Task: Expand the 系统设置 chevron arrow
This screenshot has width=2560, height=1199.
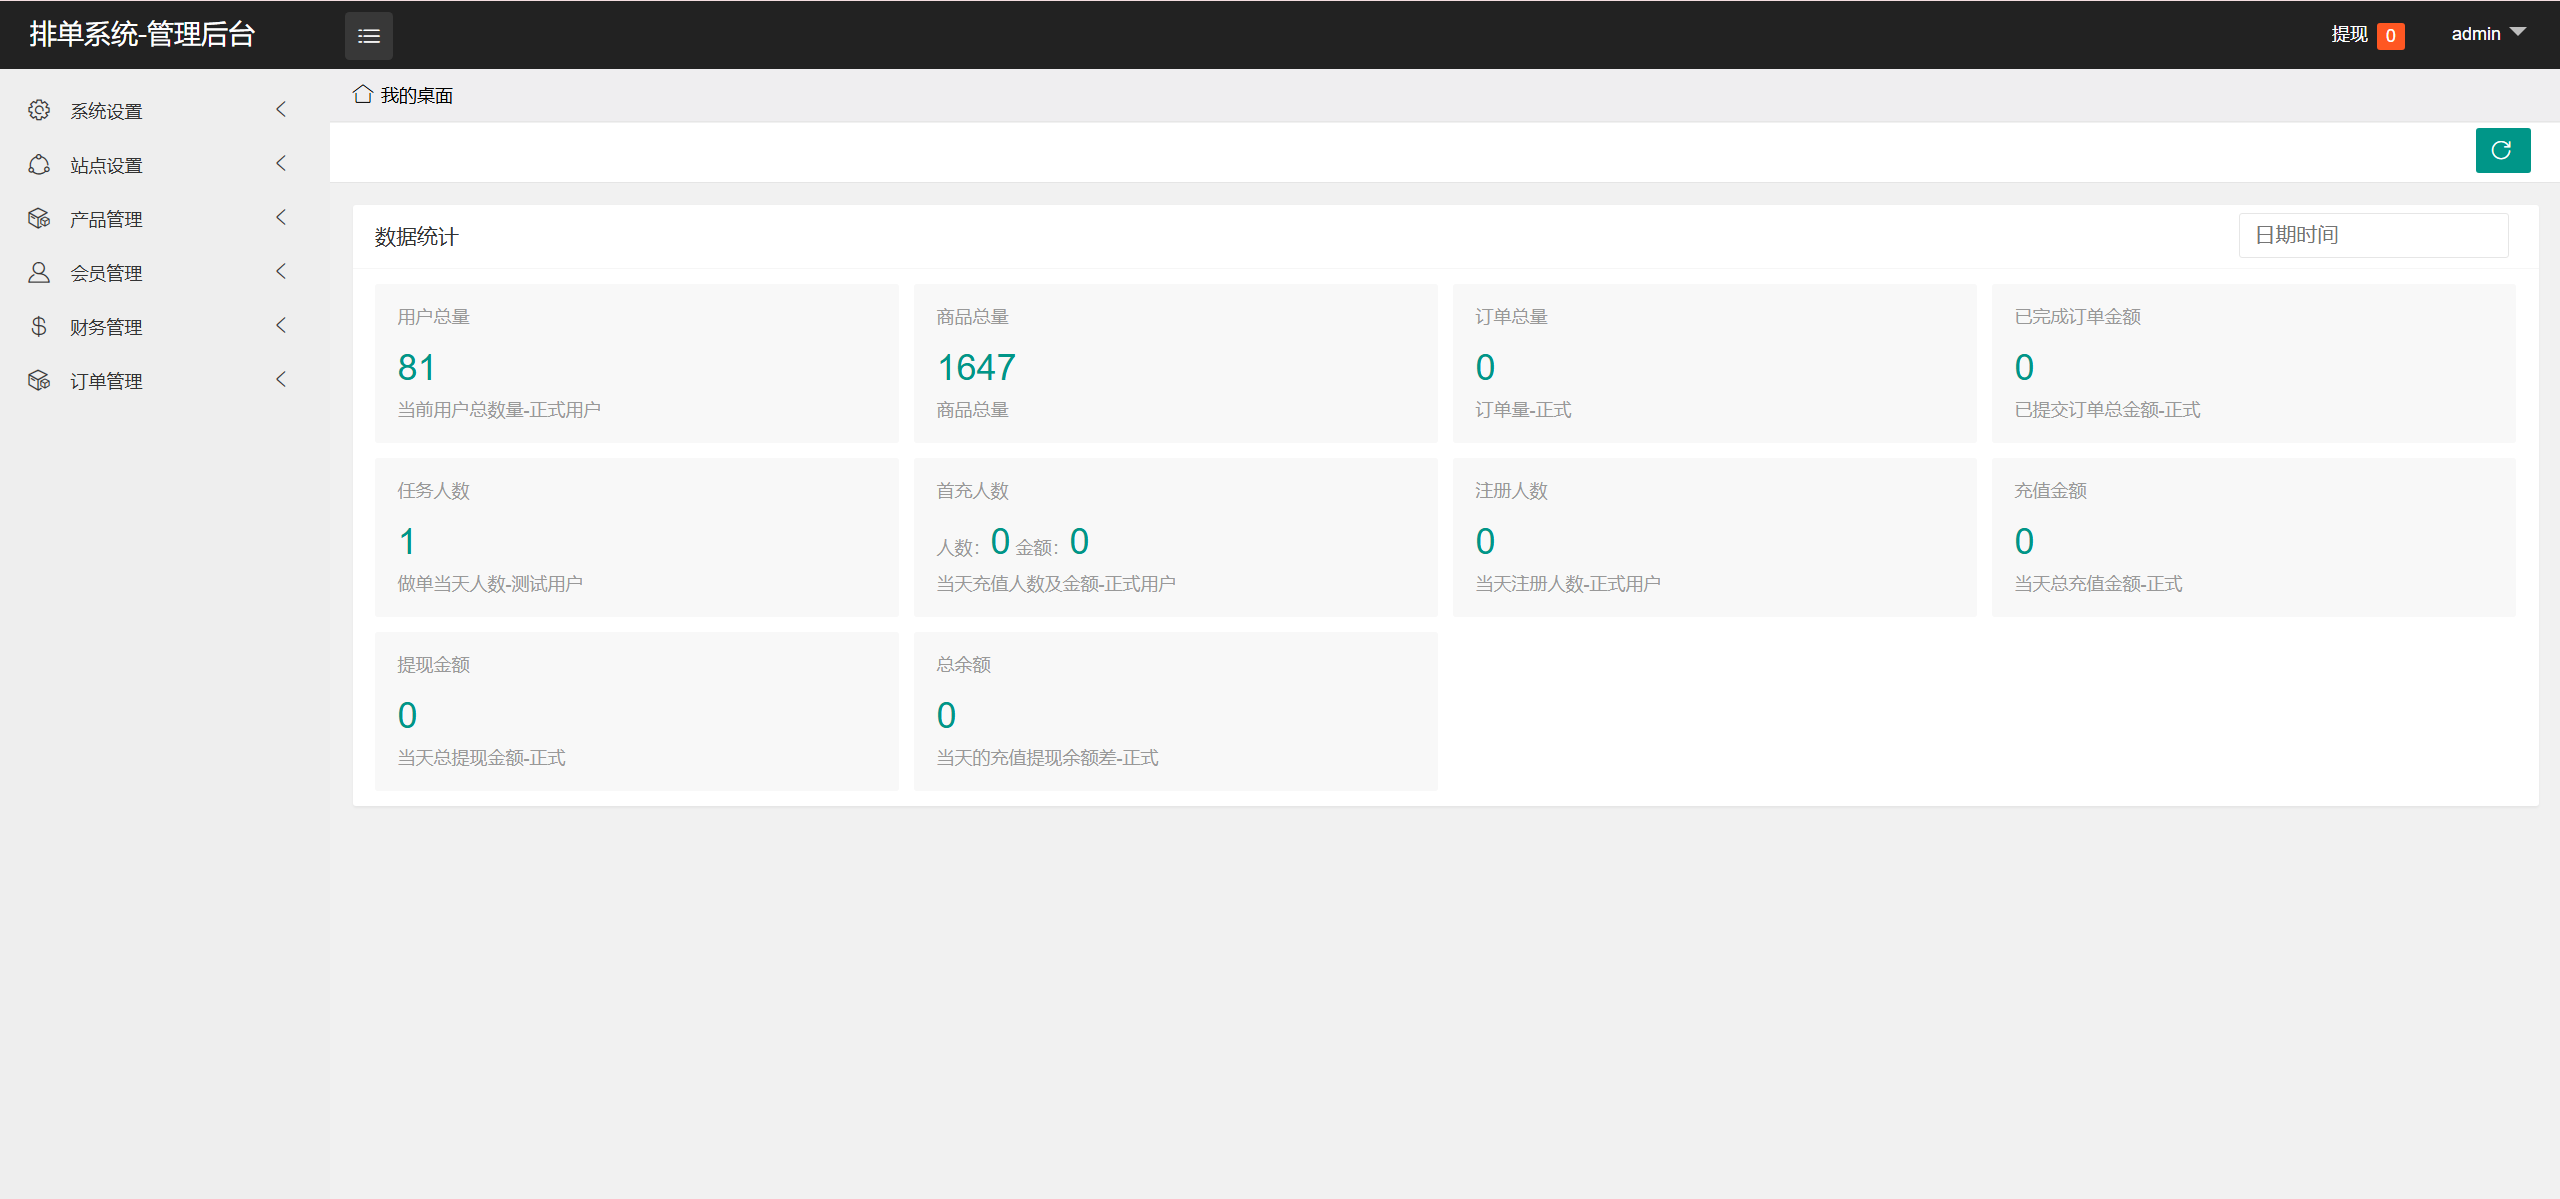Action: pos(281,109)
